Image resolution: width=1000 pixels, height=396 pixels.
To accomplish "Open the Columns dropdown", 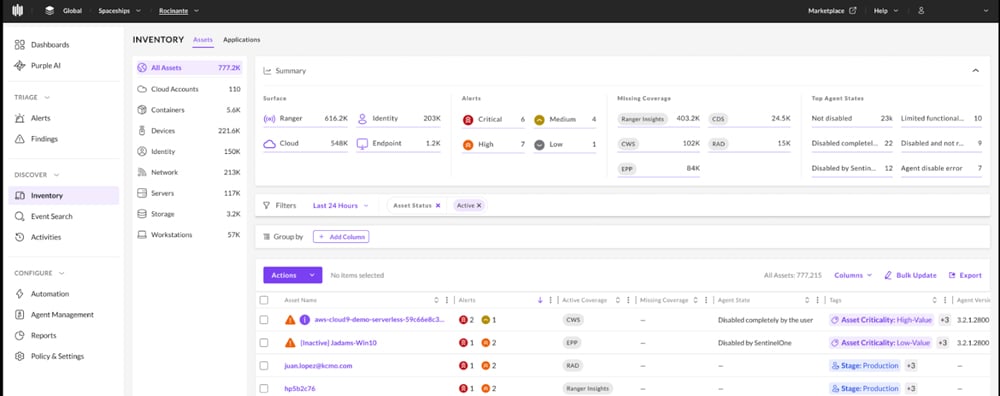I will (853, 275).
